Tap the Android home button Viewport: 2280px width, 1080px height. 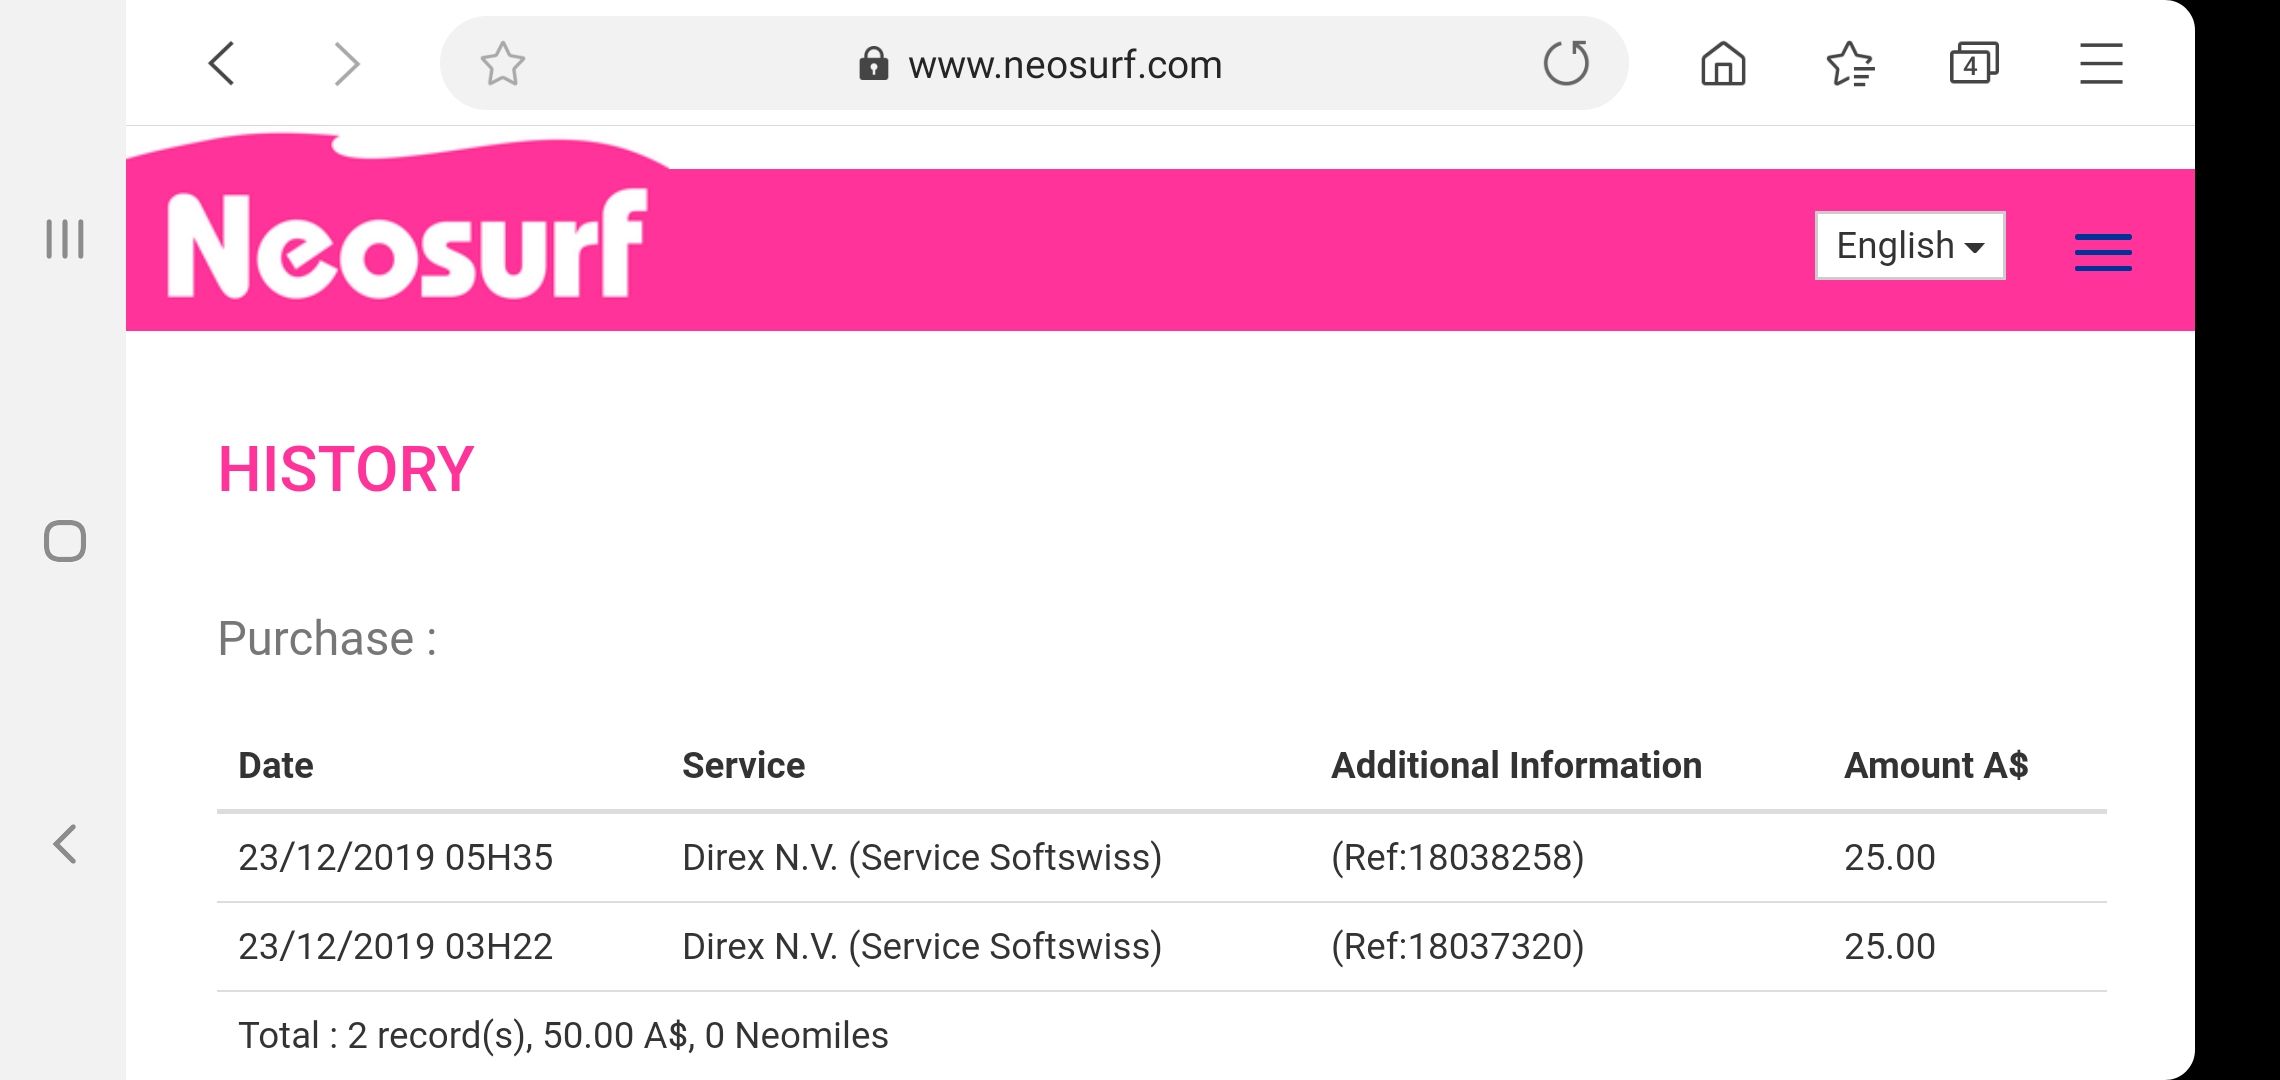coord(65,541)
